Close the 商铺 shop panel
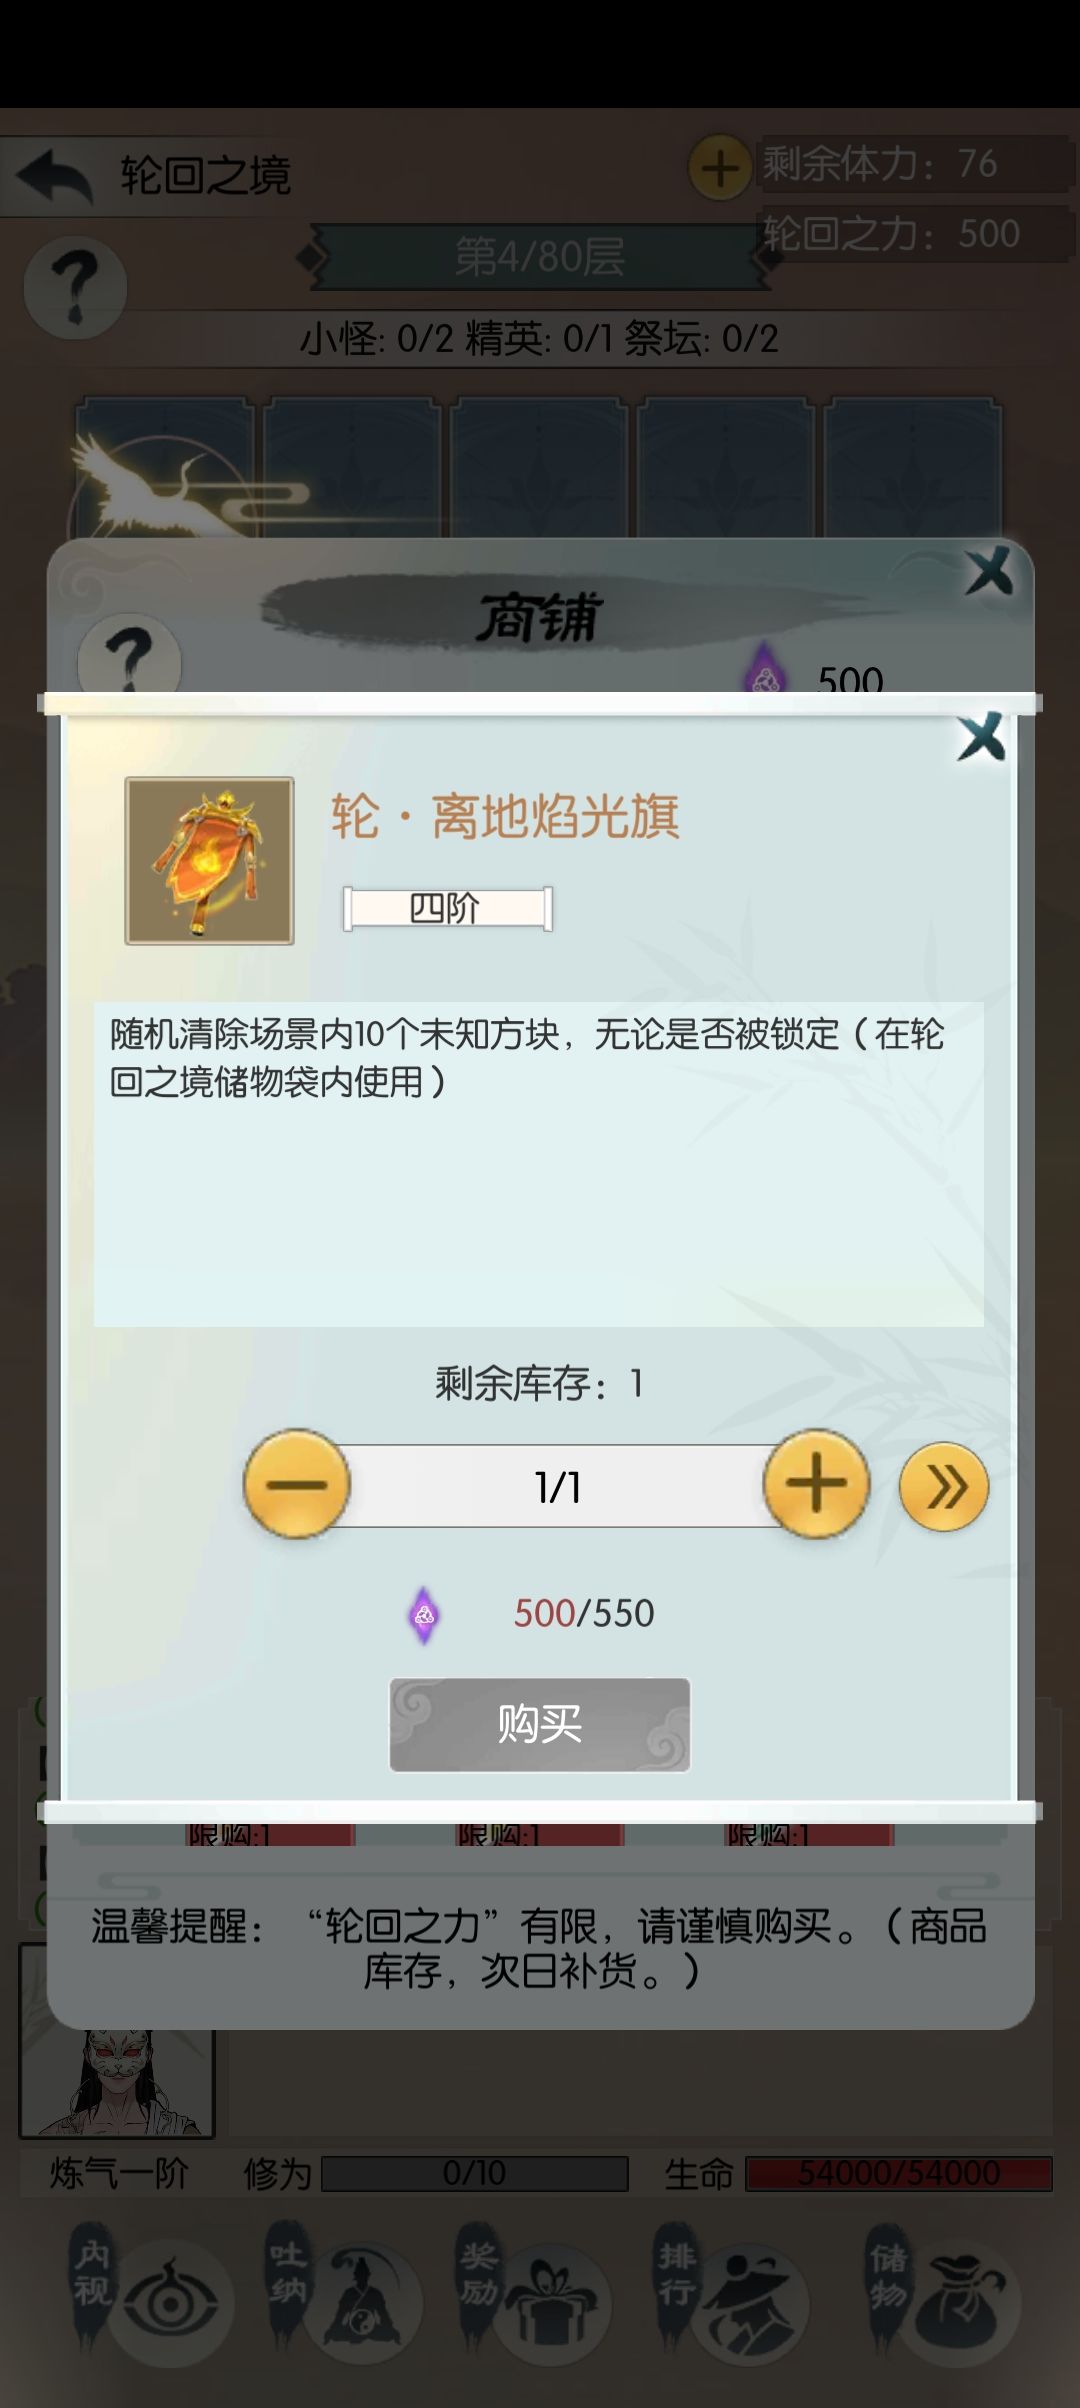Image resolution: width=1080 pixels, height=2408 pixels. [989, 572]
